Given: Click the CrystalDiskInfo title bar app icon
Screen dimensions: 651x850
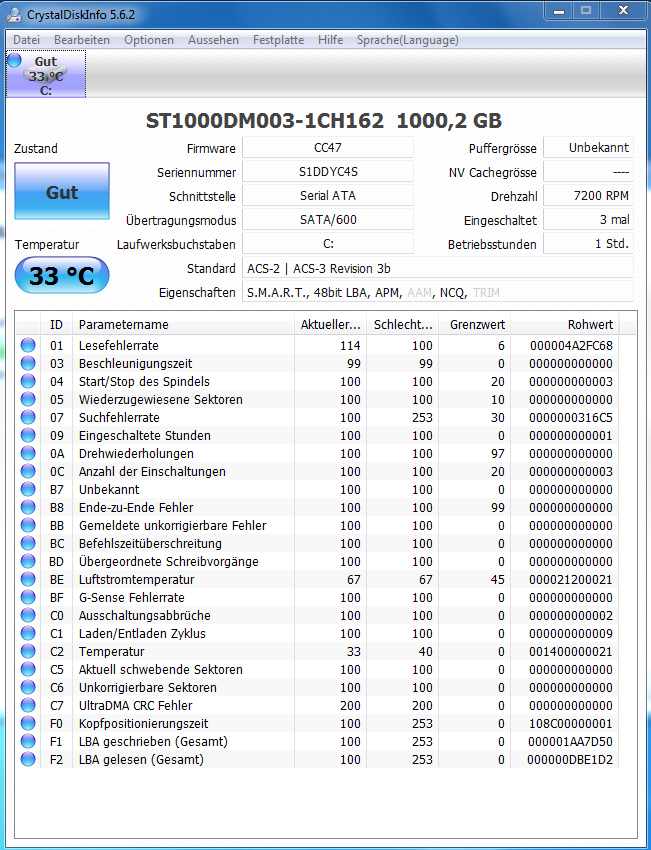Looking at the screenshot, I should (15, 14).
